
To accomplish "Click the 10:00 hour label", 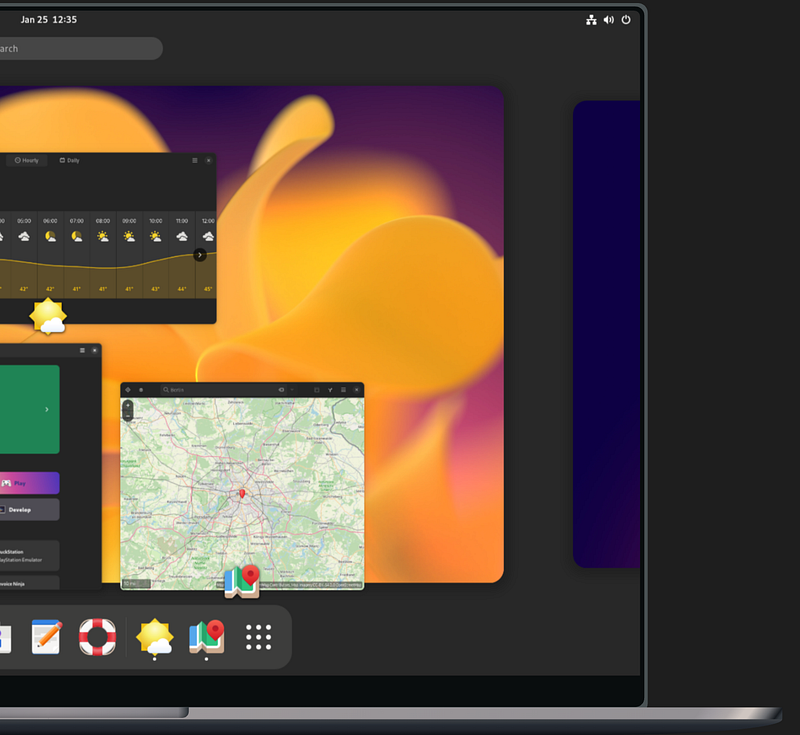I will pyautogui.click(x=156, y=221).
